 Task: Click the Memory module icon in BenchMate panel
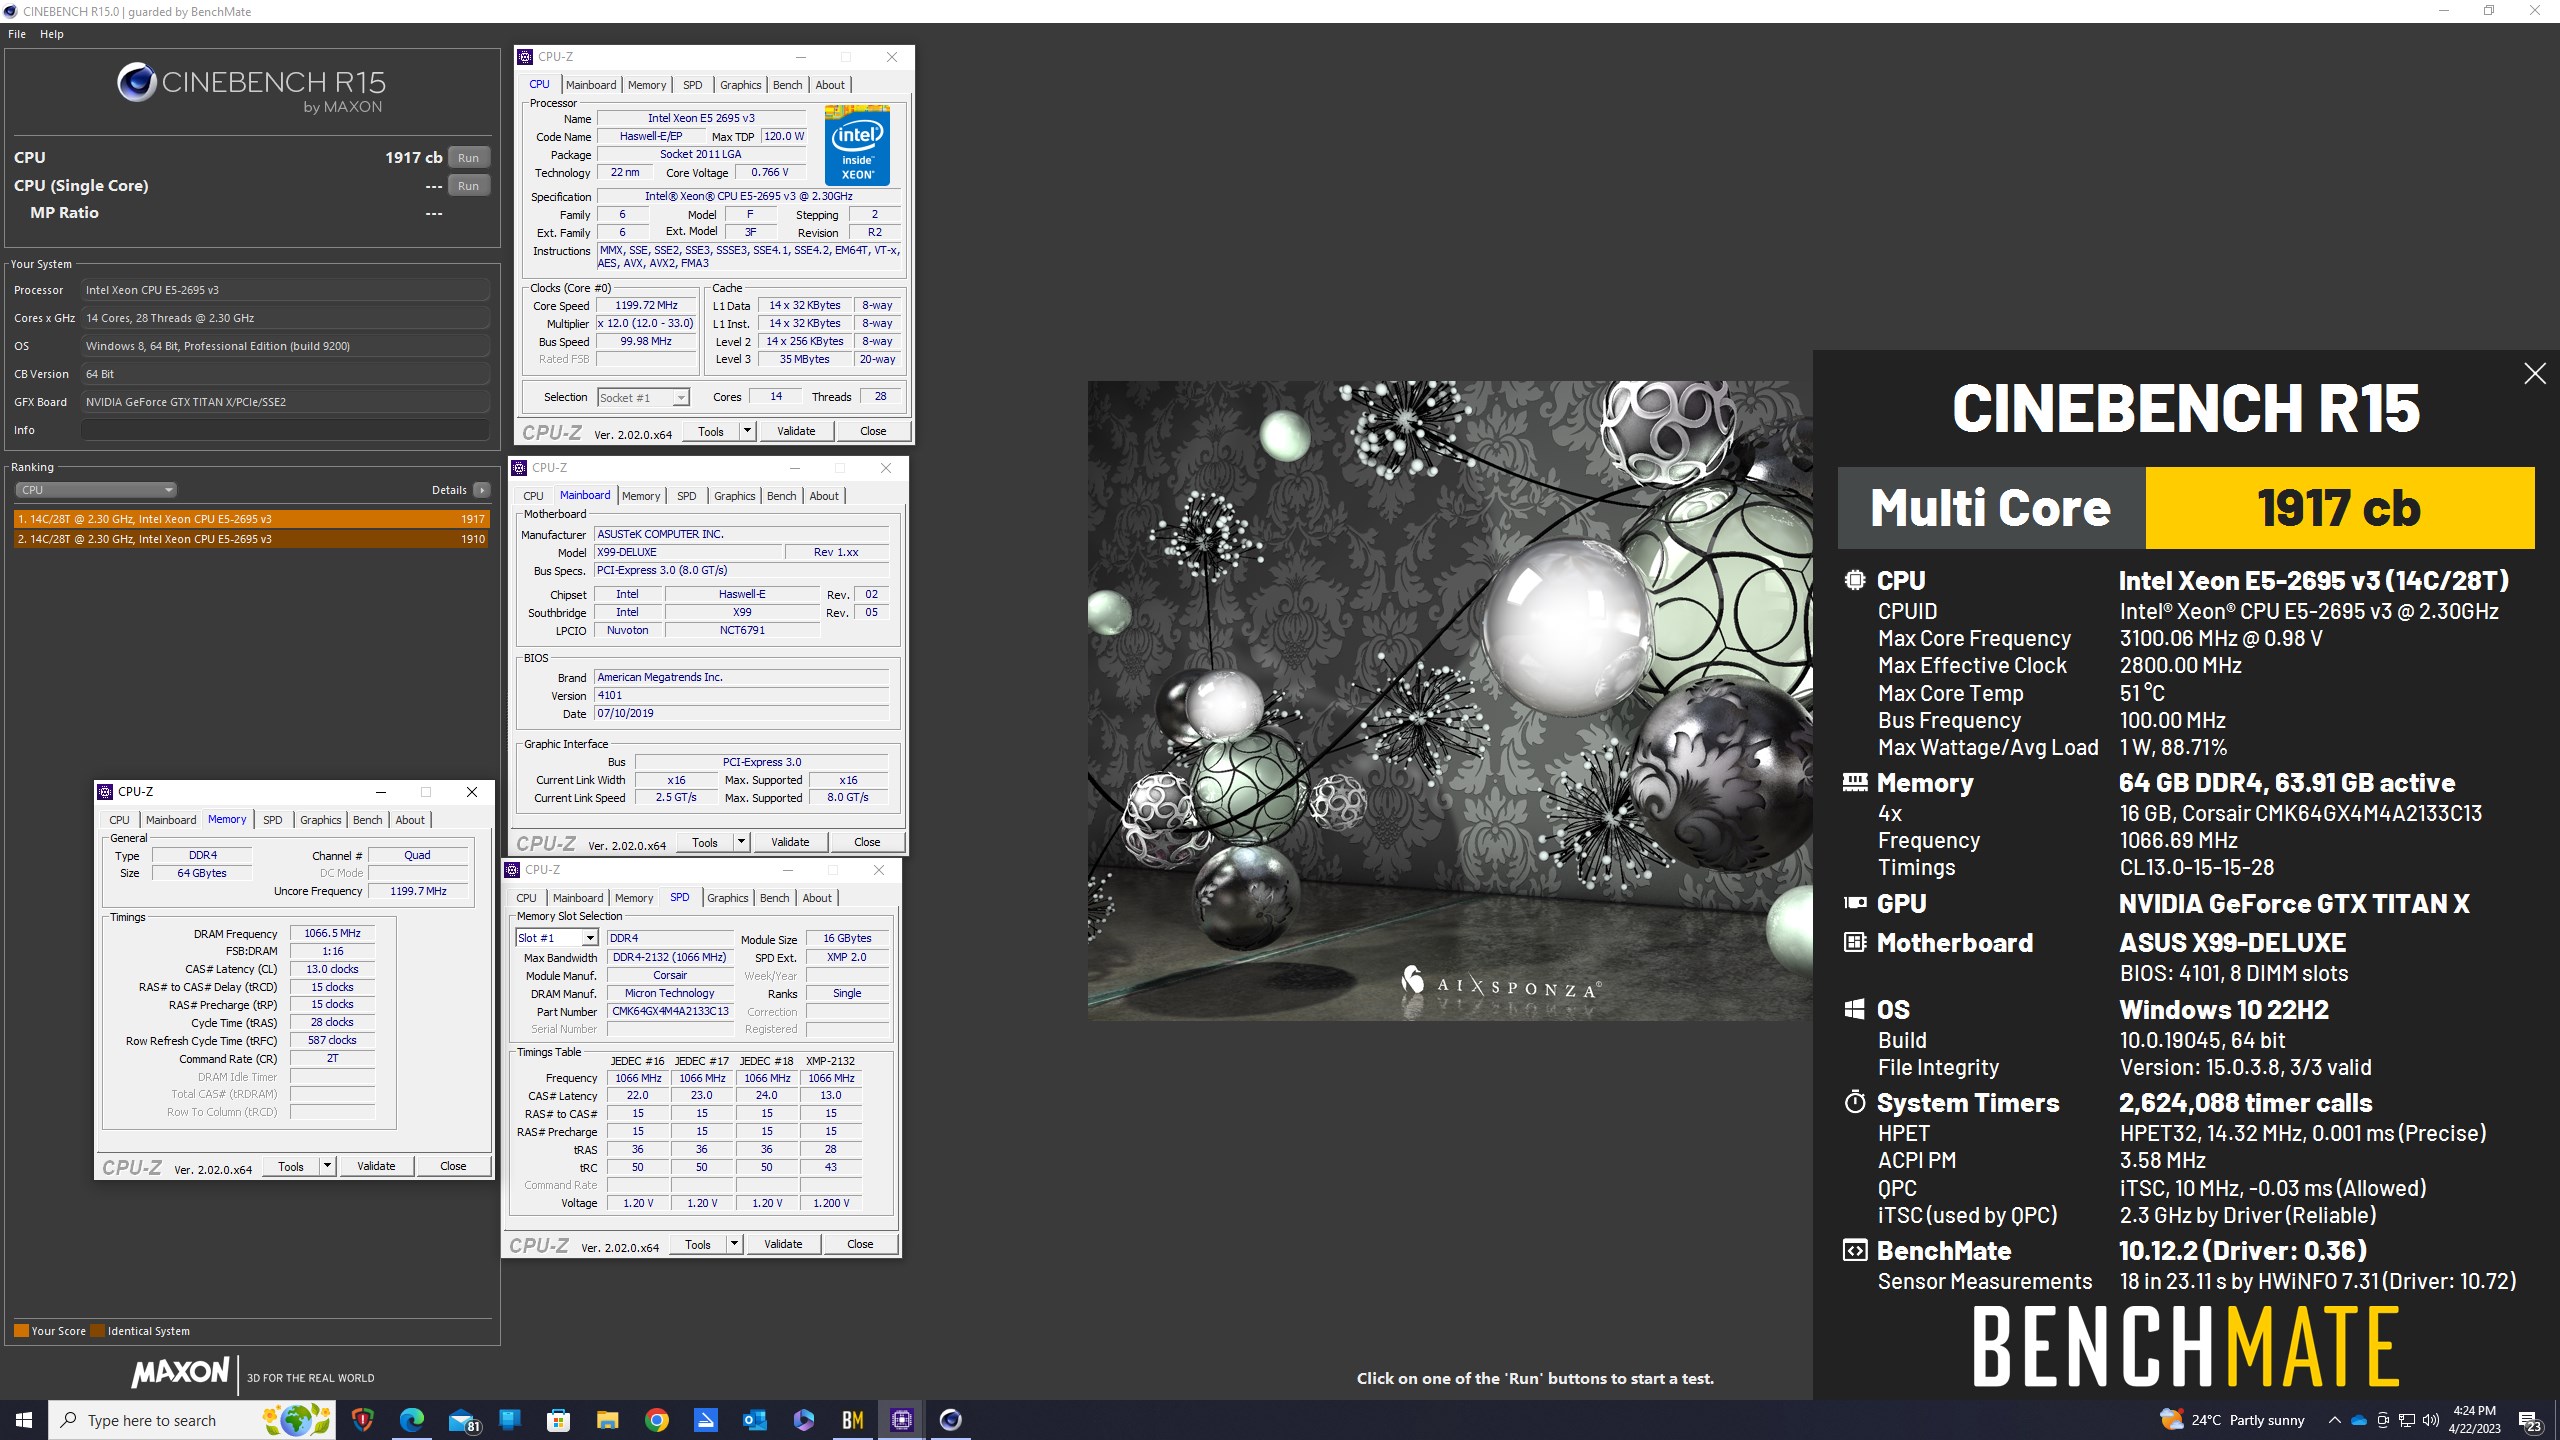click(x=1855, y=782)
